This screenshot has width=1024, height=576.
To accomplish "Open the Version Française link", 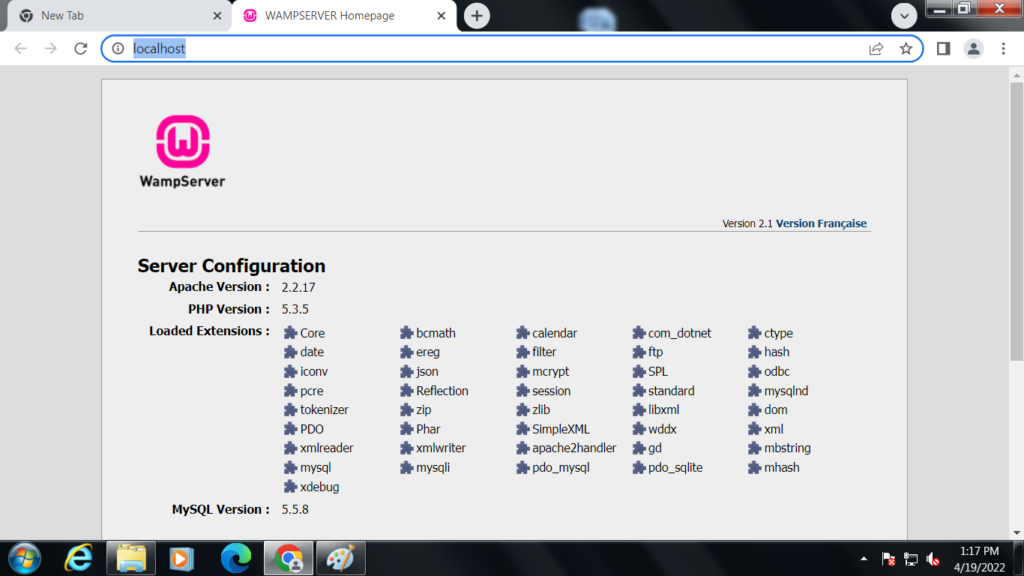I will point(820,223).
